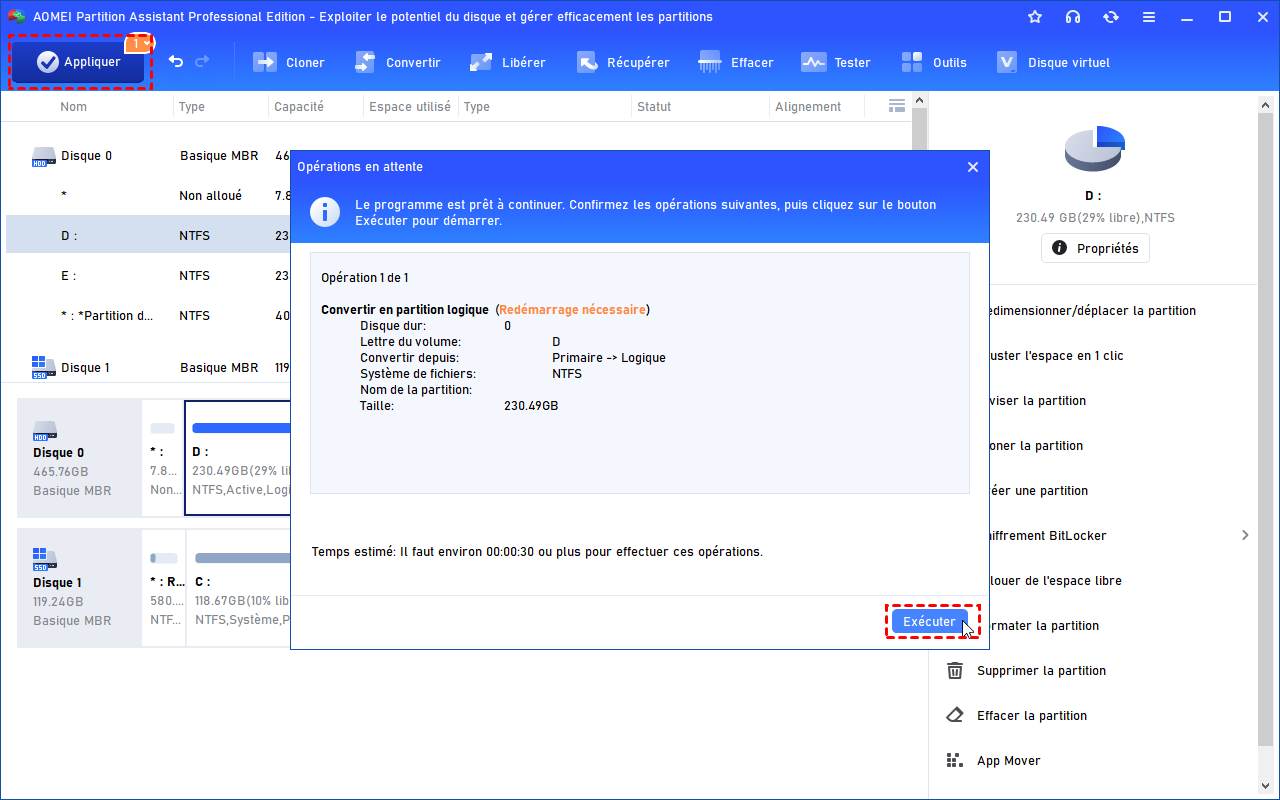The height and width of the screenshot is (800, 1280).
Task: Select Supprimer la partition
Action: pos(1040,670)
